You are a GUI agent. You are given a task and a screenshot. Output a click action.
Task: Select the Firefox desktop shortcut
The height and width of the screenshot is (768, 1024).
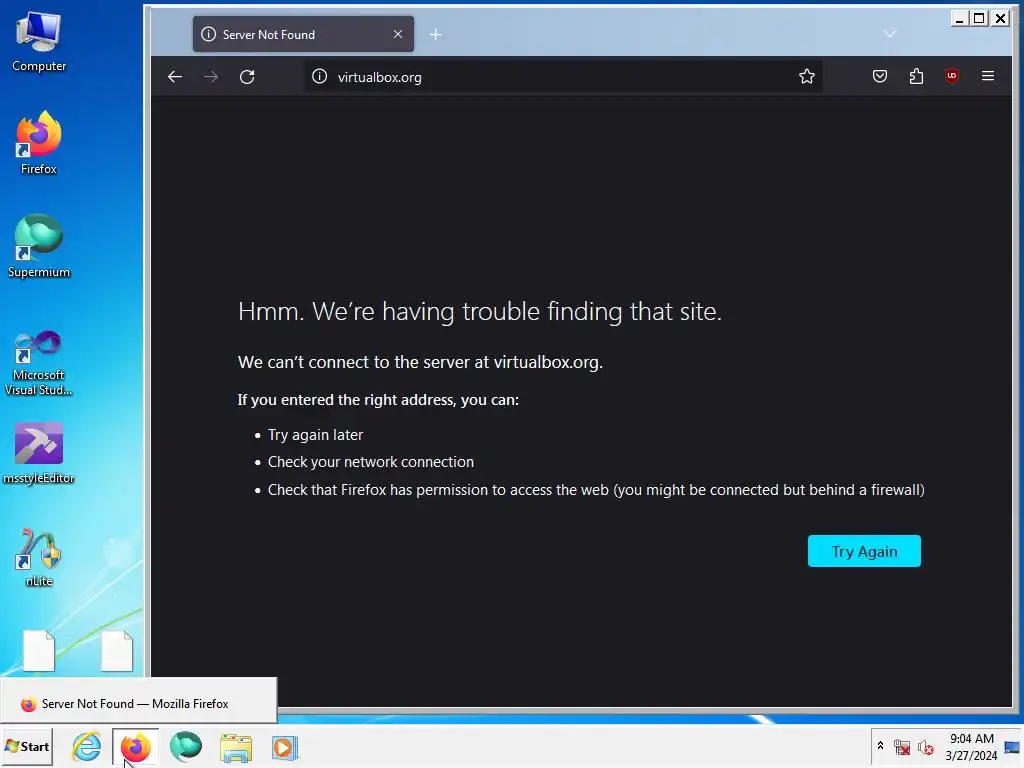(39, 143)
